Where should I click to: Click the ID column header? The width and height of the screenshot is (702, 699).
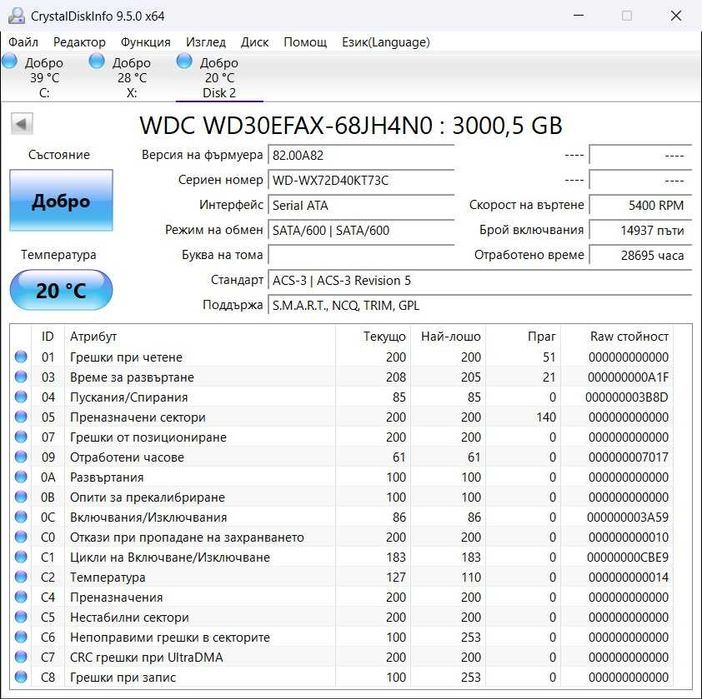click(47, 336)
